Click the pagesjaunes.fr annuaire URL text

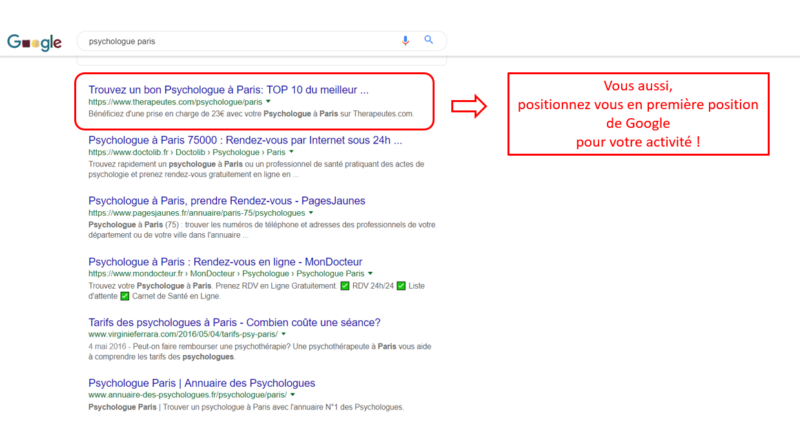196,213
